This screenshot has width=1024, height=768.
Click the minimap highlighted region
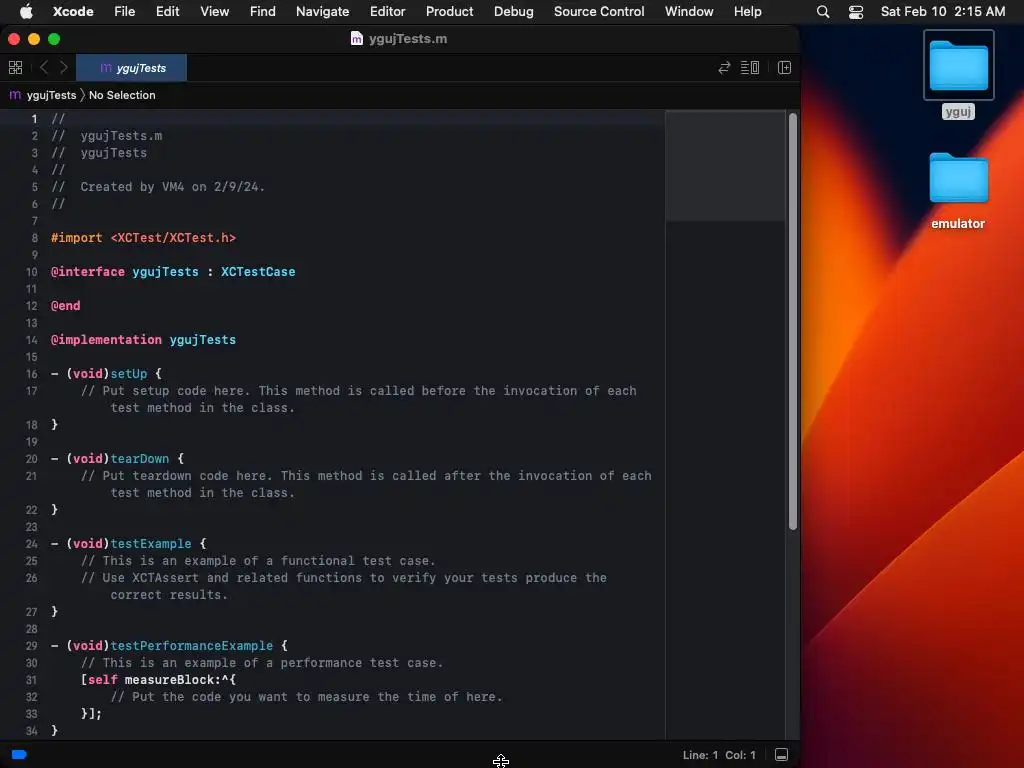click(x=725, y=166)
